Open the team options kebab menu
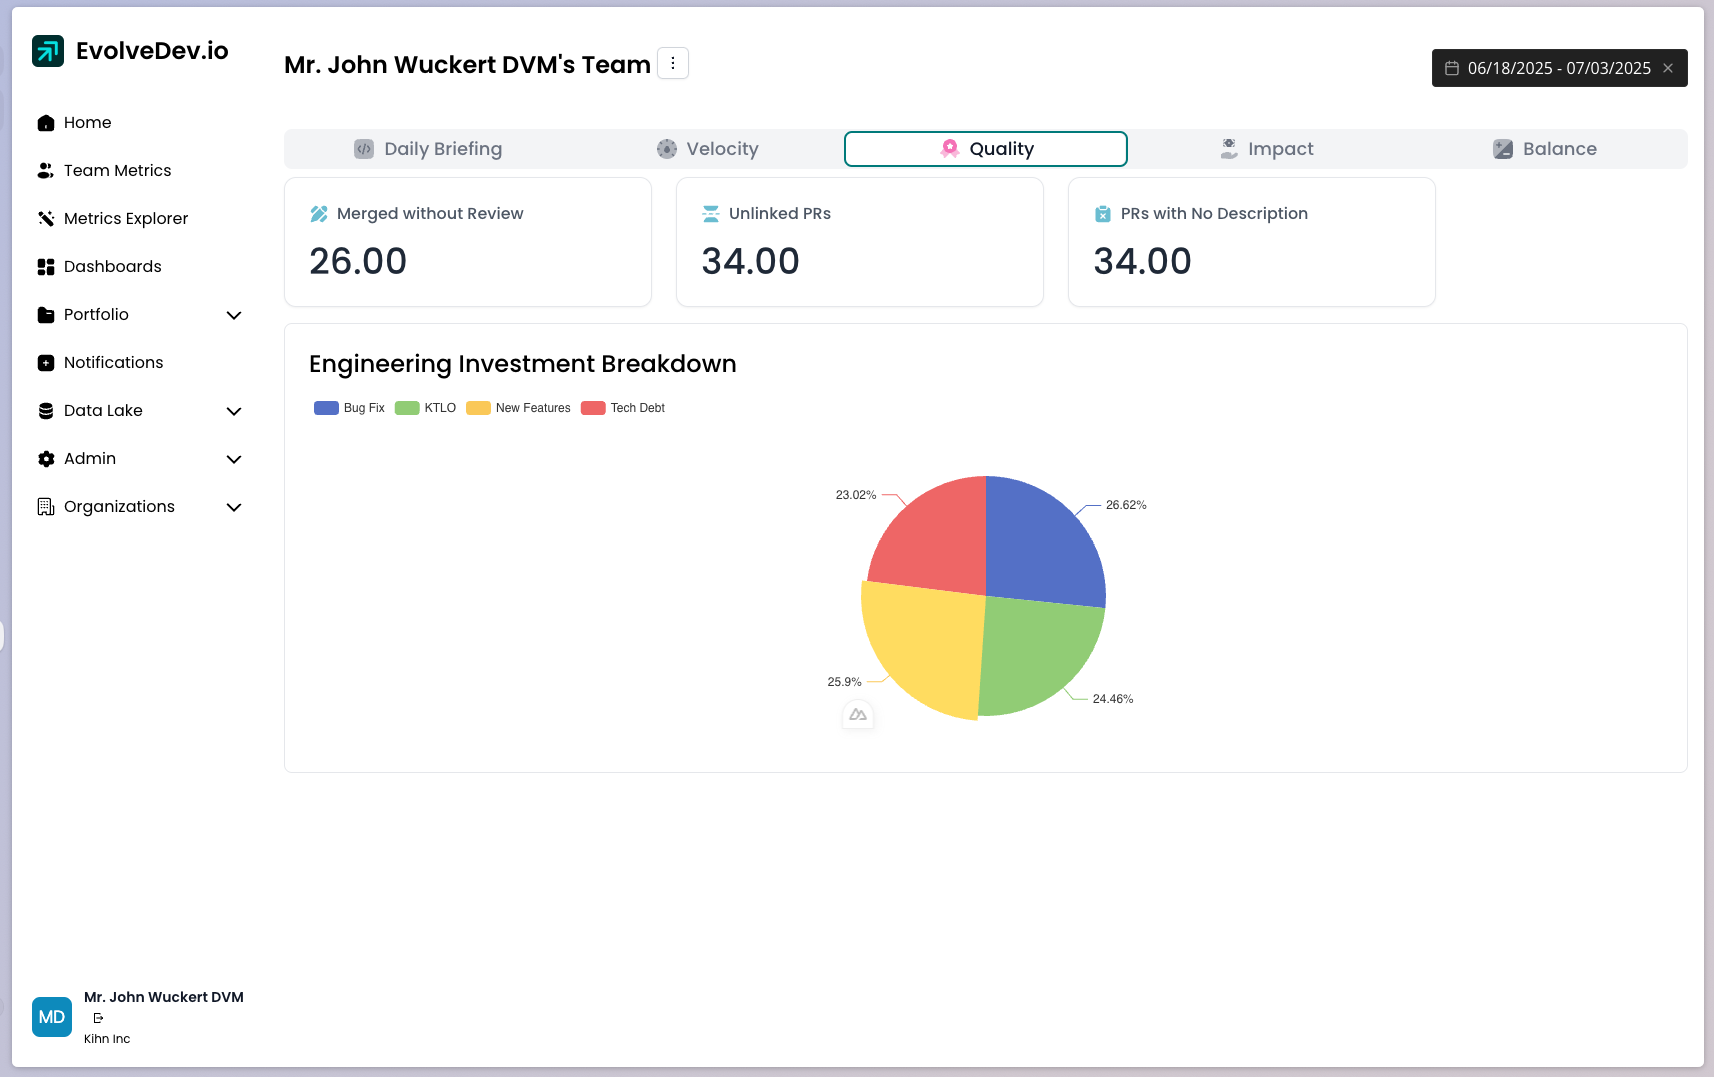This screenshot has width=1714, height=1077. pyautogui.click(x=673, y=63)
